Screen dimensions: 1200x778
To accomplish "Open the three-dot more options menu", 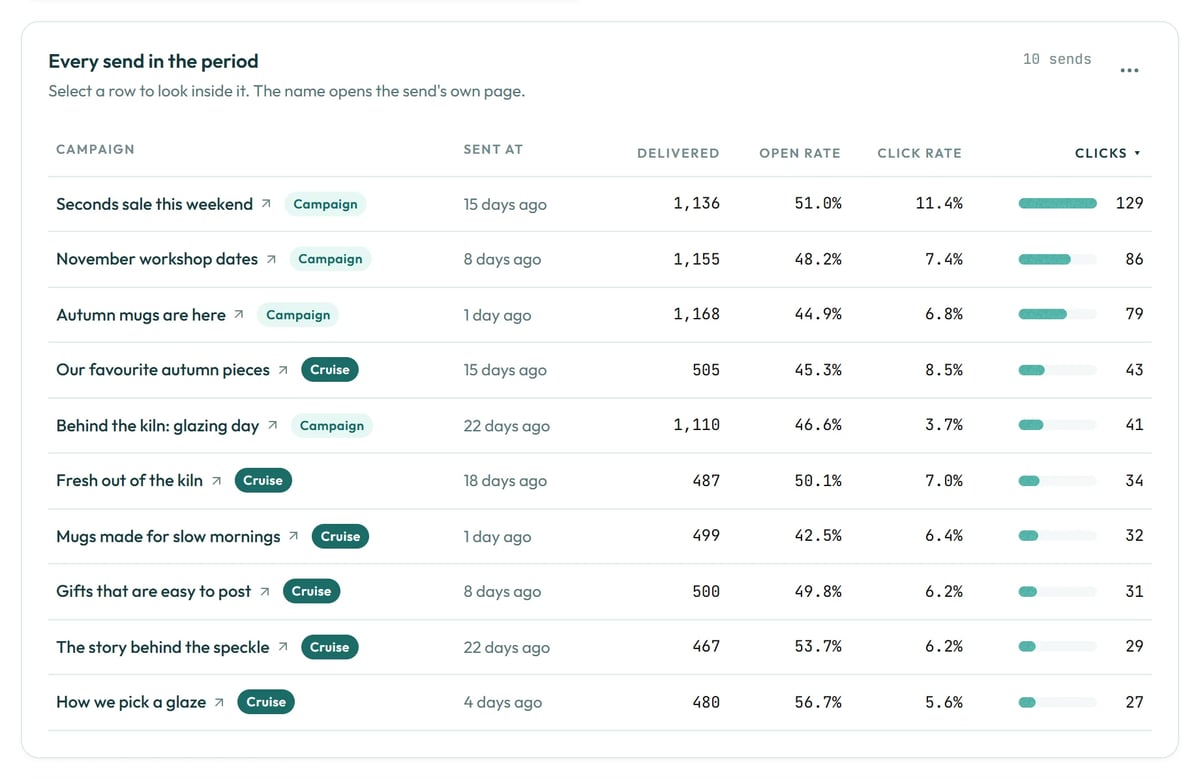I will [1129, 70].
